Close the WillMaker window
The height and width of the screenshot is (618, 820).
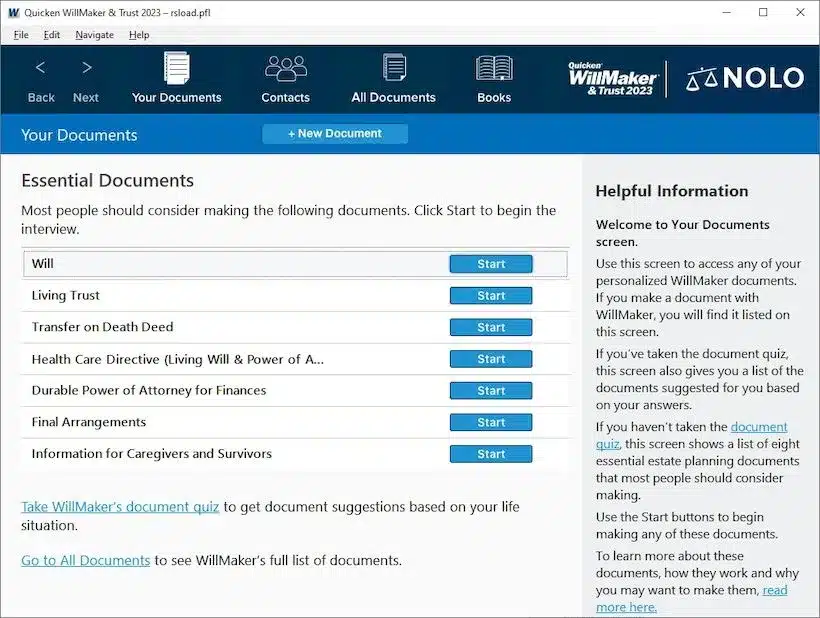800,13
